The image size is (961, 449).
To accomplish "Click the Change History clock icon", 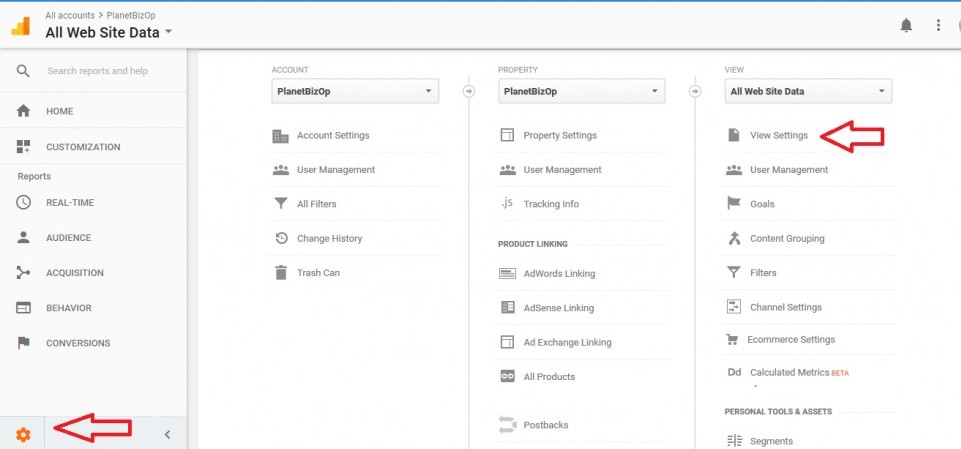I will pos(281,238).
